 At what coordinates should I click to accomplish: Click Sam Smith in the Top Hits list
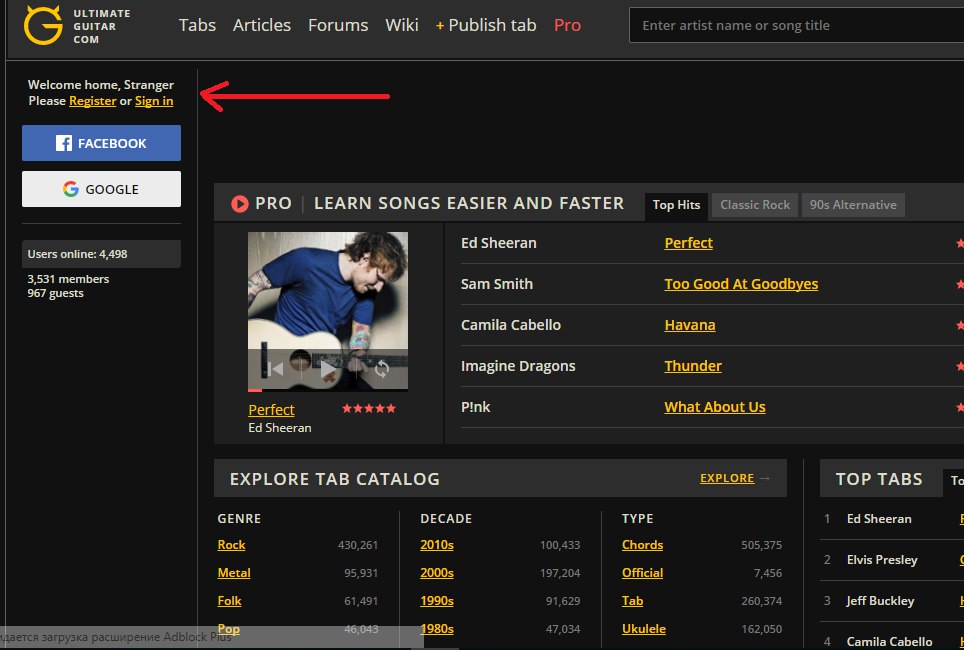[x=497, y=284]
